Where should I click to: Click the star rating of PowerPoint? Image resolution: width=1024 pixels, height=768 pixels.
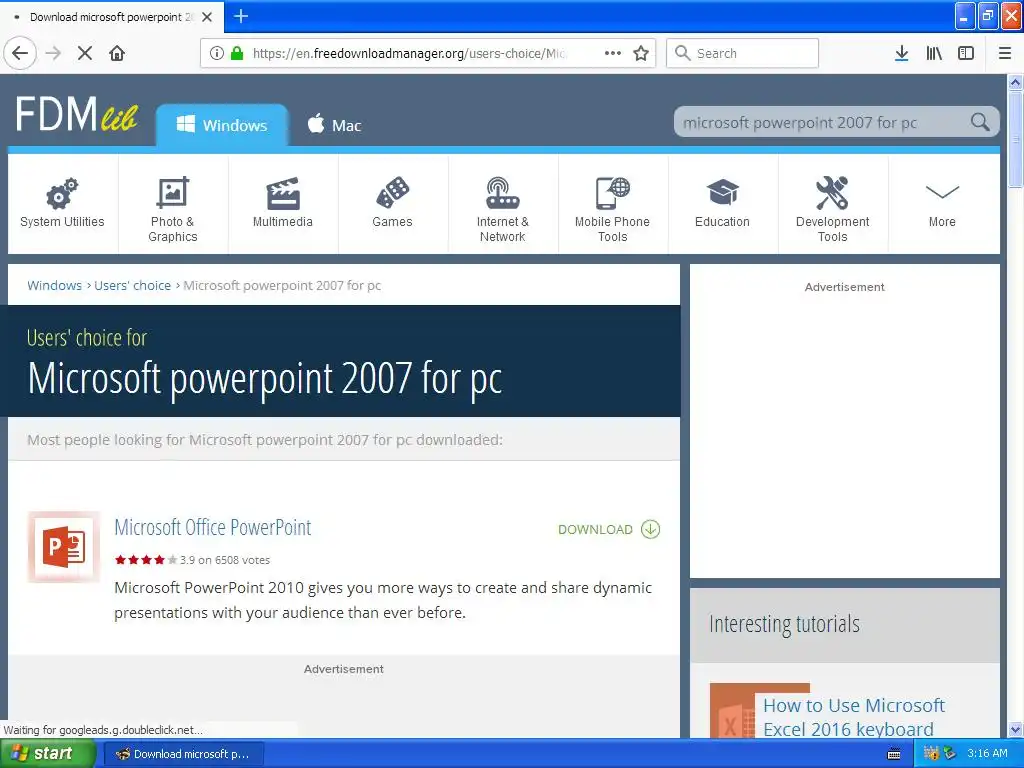(146, 560)
